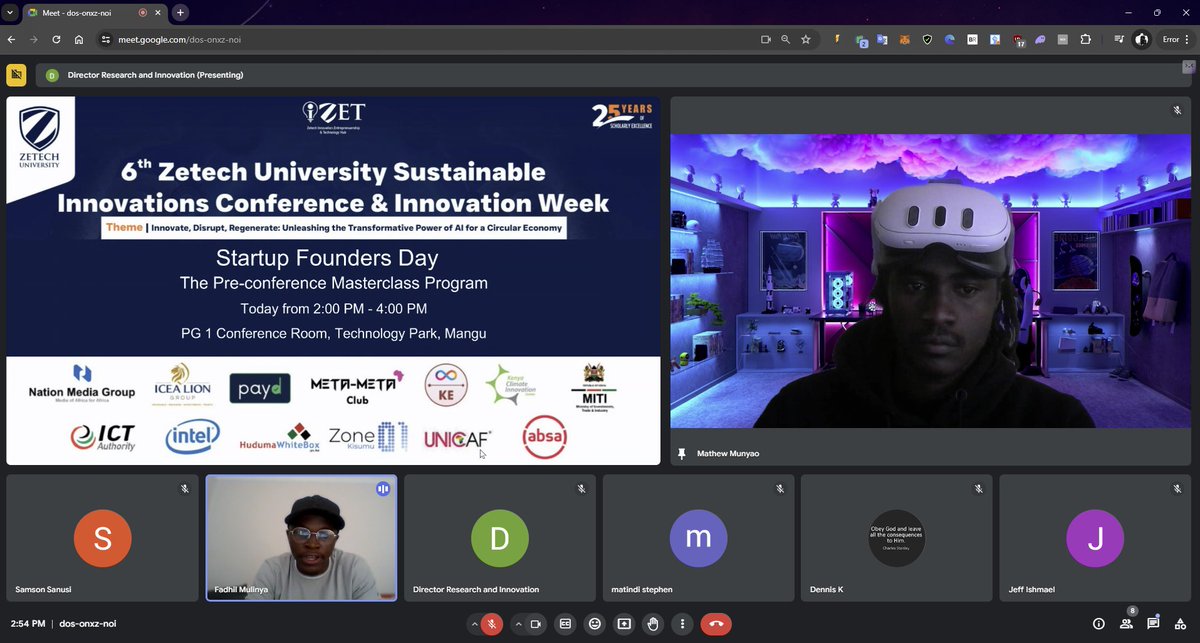Screen dimensions: 1200x643
Task: Reload the Meet page
Action: [56, 40]
